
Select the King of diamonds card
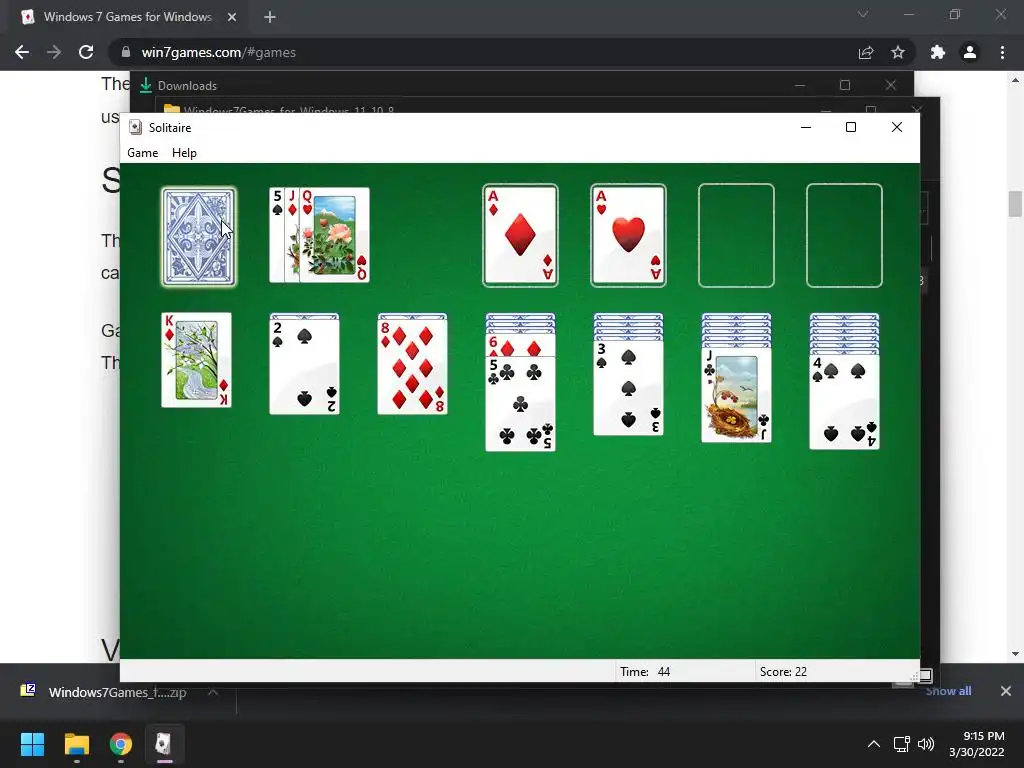pos(197,360)
